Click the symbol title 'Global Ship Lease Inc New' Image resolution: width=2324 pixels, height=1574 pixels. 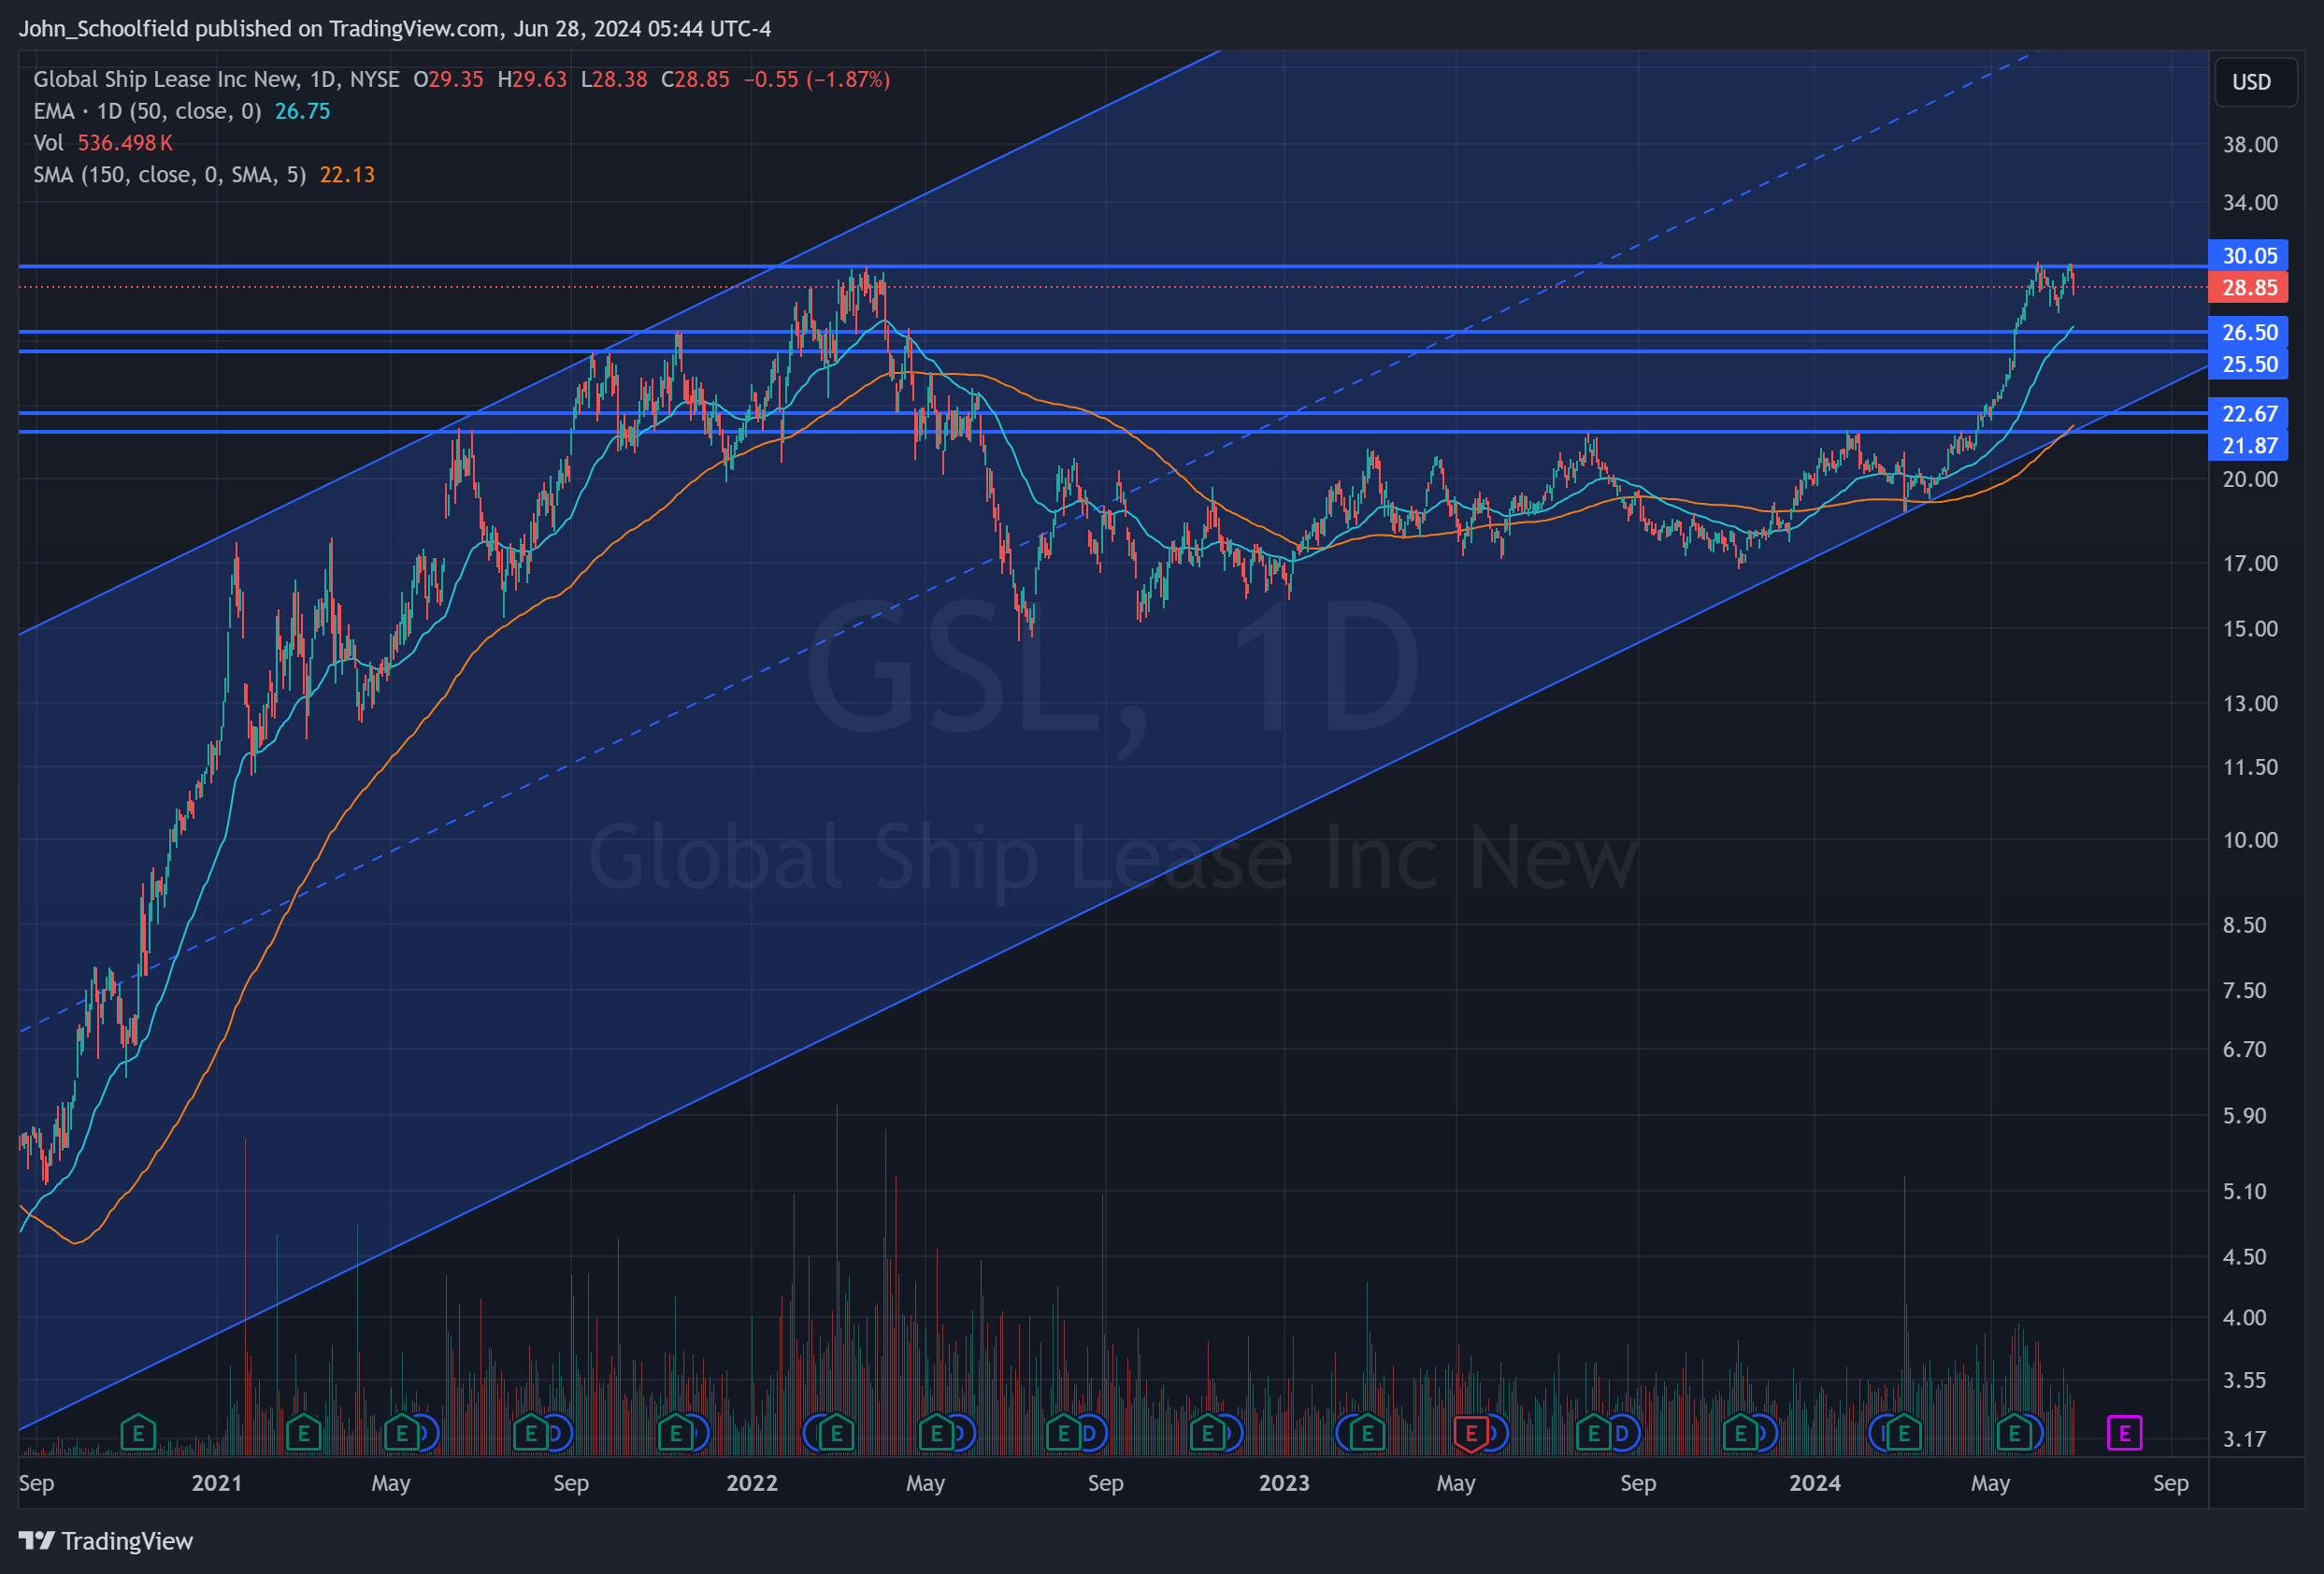click(166, 79)
